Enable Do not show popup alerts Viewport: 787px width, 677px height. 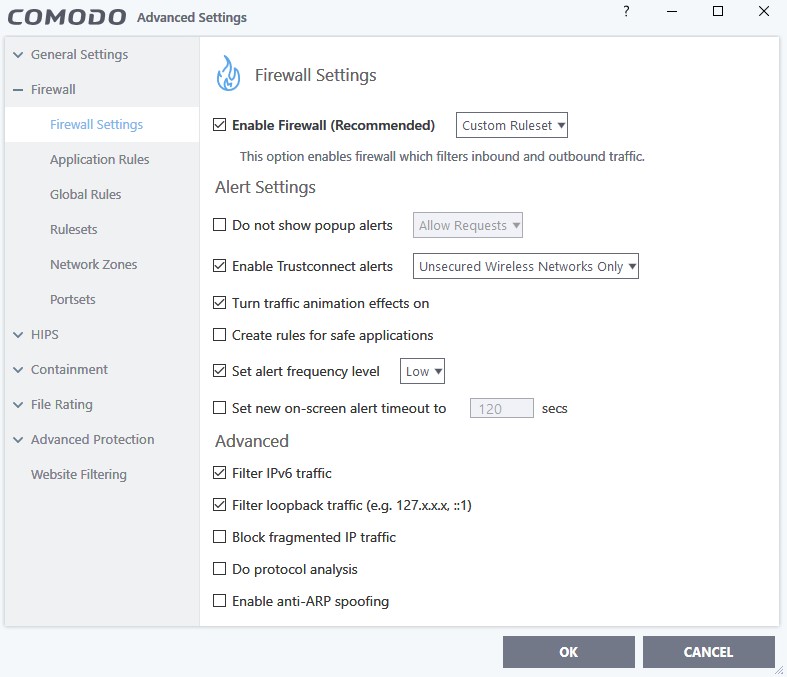(x=219, y=224)
